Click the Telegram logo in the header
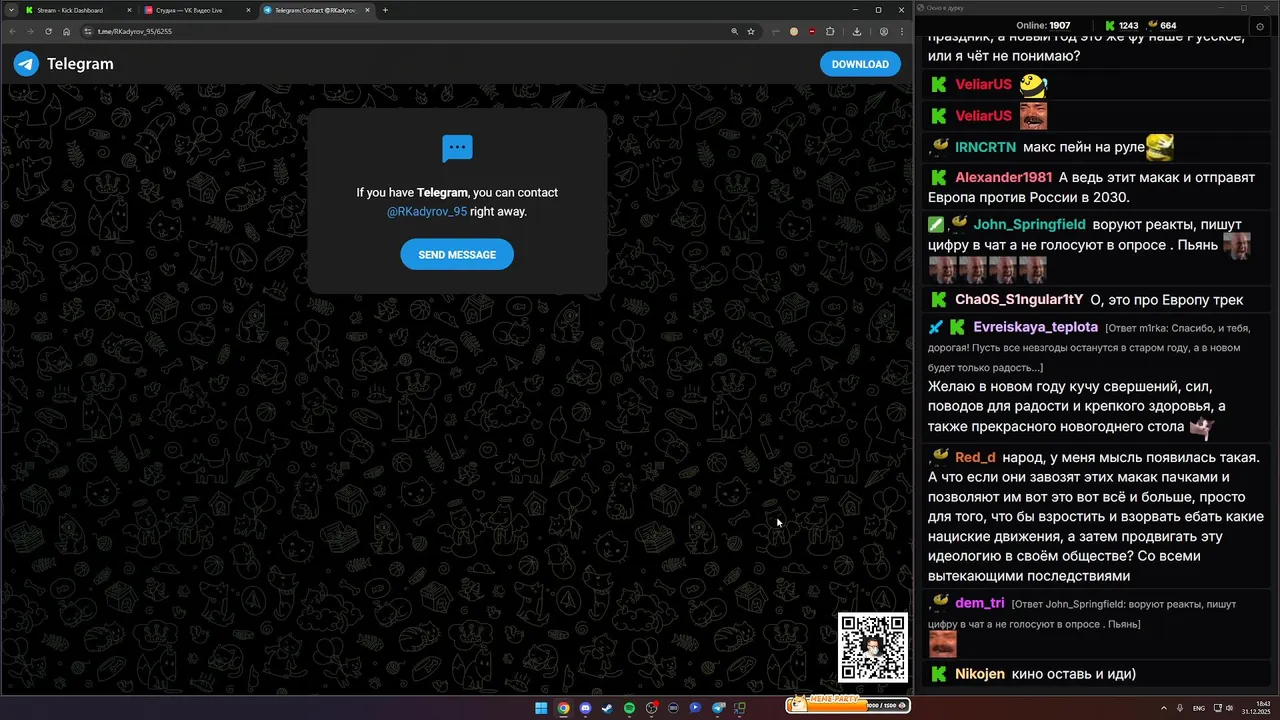Viewport: 1280px width, 720px height. (x=63, y=64)
